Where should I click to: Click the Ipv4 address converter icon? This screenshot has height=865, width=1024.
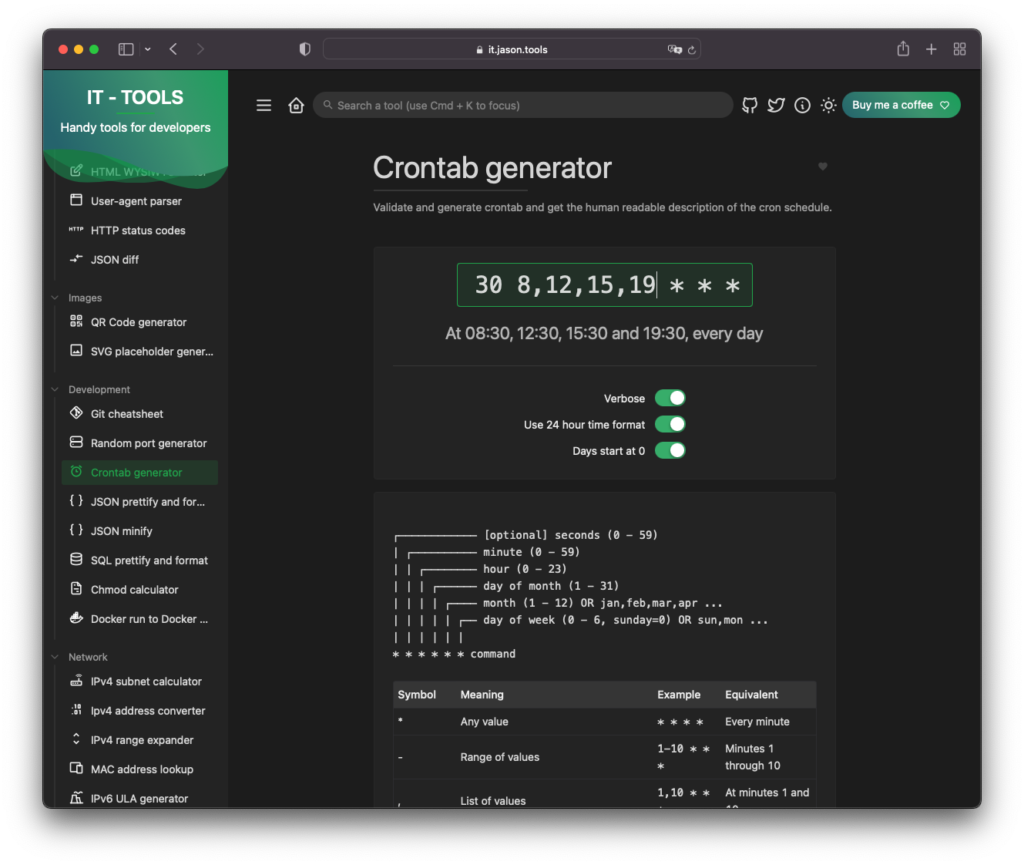76,710
